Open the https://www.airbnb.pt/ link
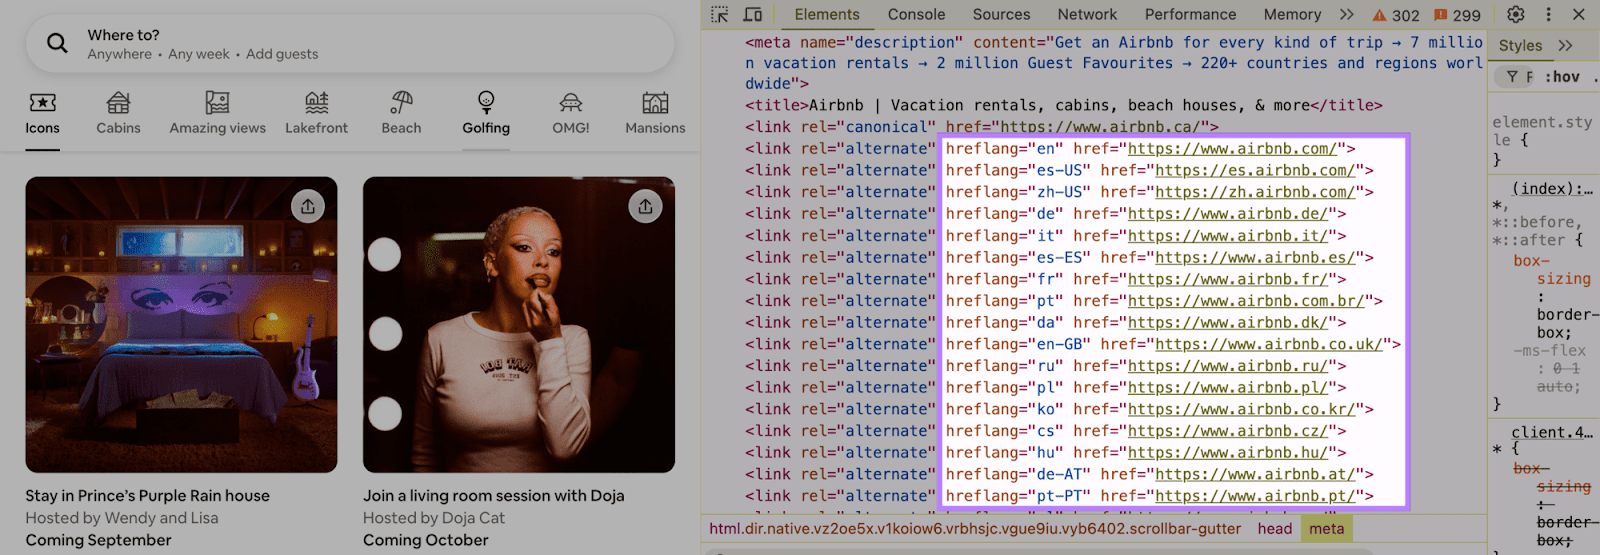The image size is (1600, 555). point(1255,496)
